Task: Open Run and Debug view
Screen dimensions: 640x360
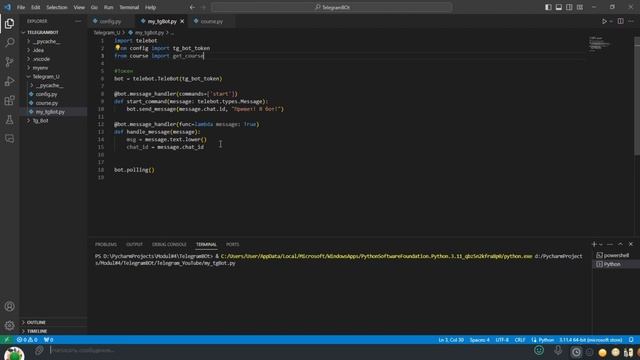Action: point(9,81)
